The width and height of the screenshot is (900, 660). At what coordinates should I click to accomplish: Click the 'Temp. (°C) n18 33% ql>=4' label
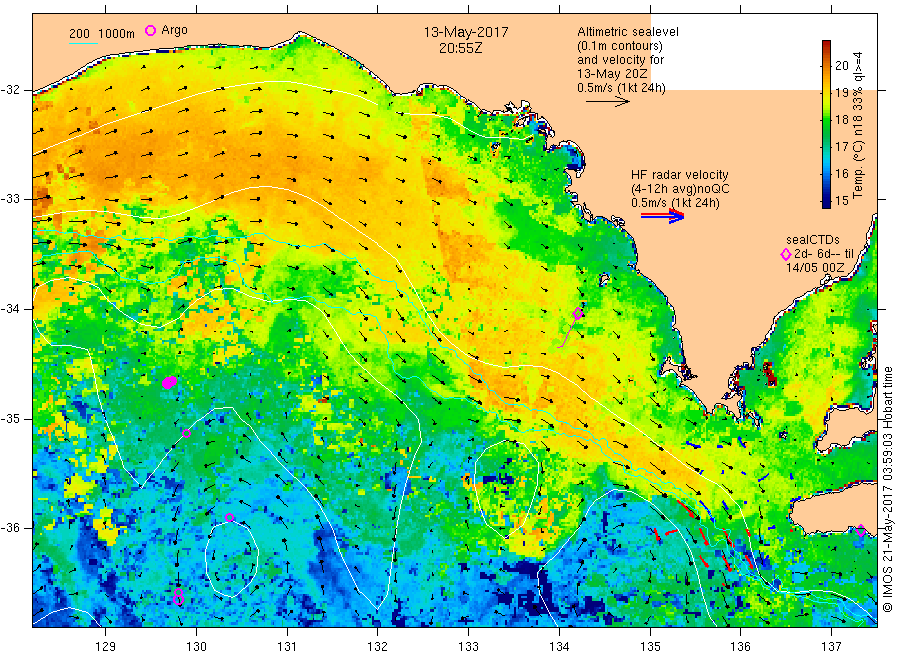pyautogui.click(x=858, y=125)
